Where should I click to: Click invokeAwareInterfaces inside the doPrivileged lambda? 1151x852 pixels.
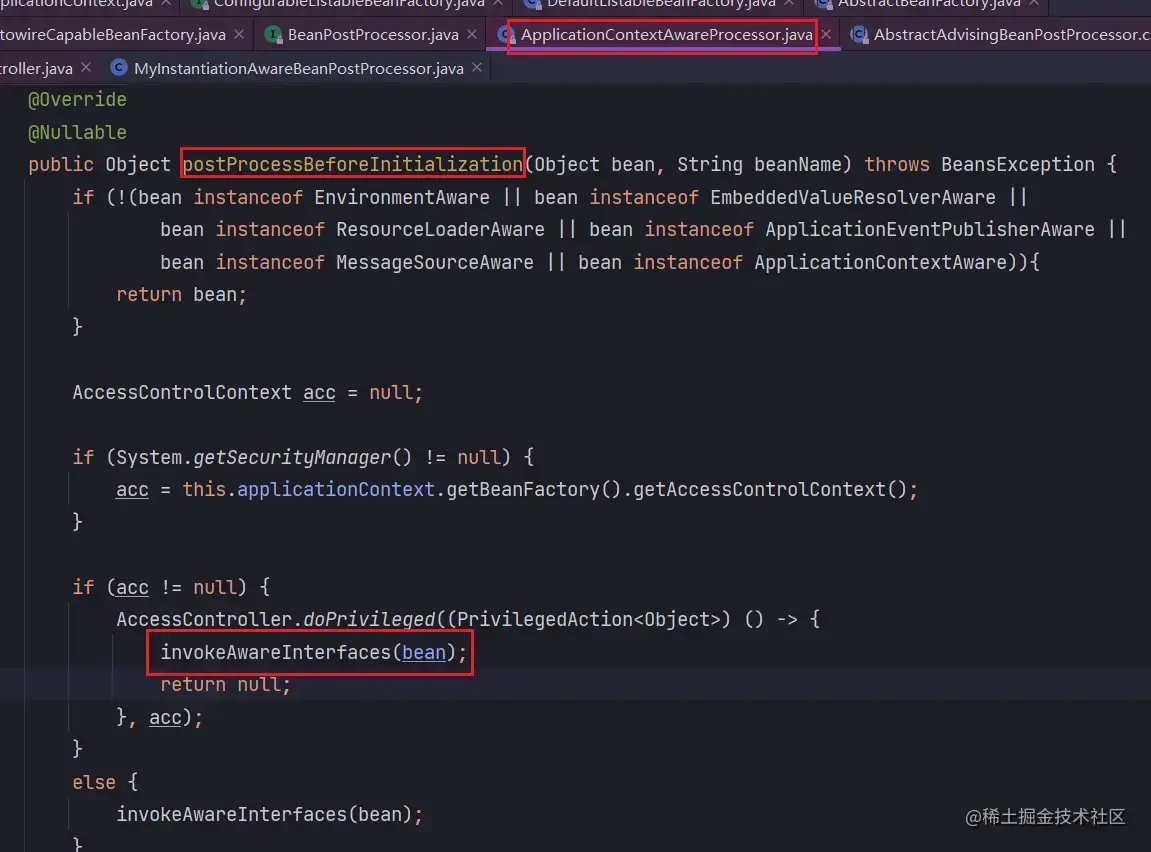click(x=275, y=652)
